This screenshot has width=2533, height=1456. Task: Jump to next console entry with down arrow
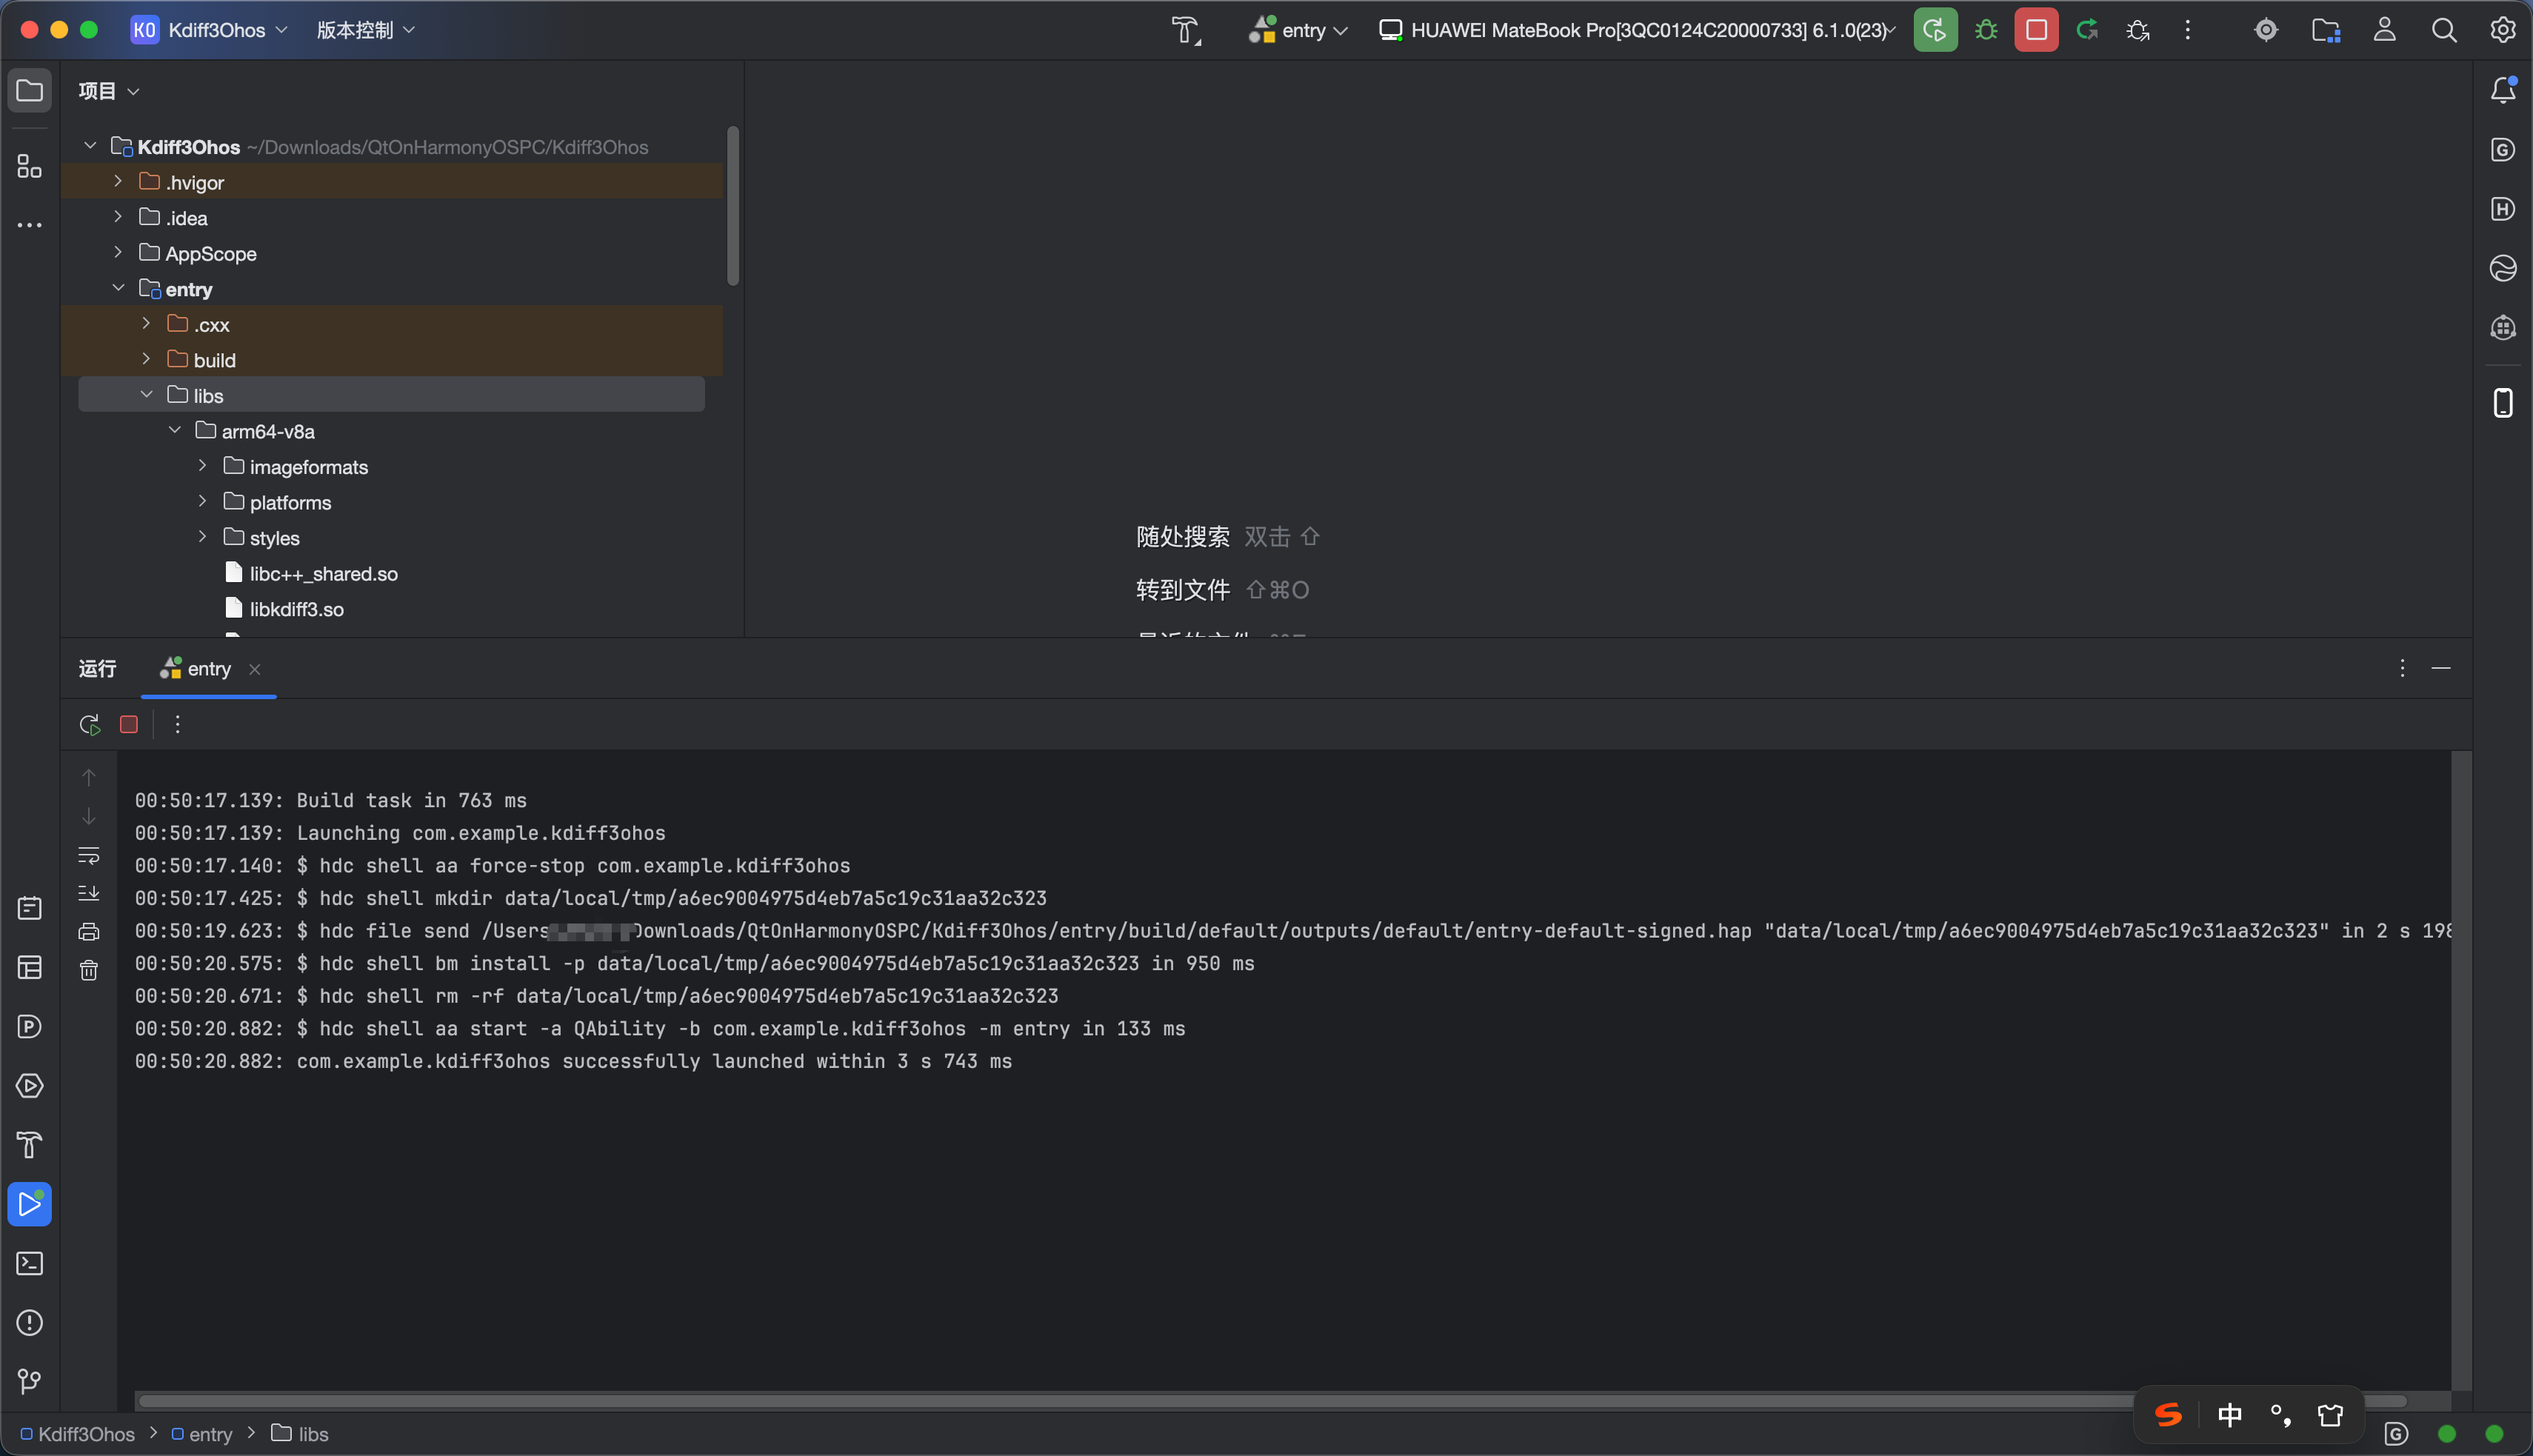89,816
